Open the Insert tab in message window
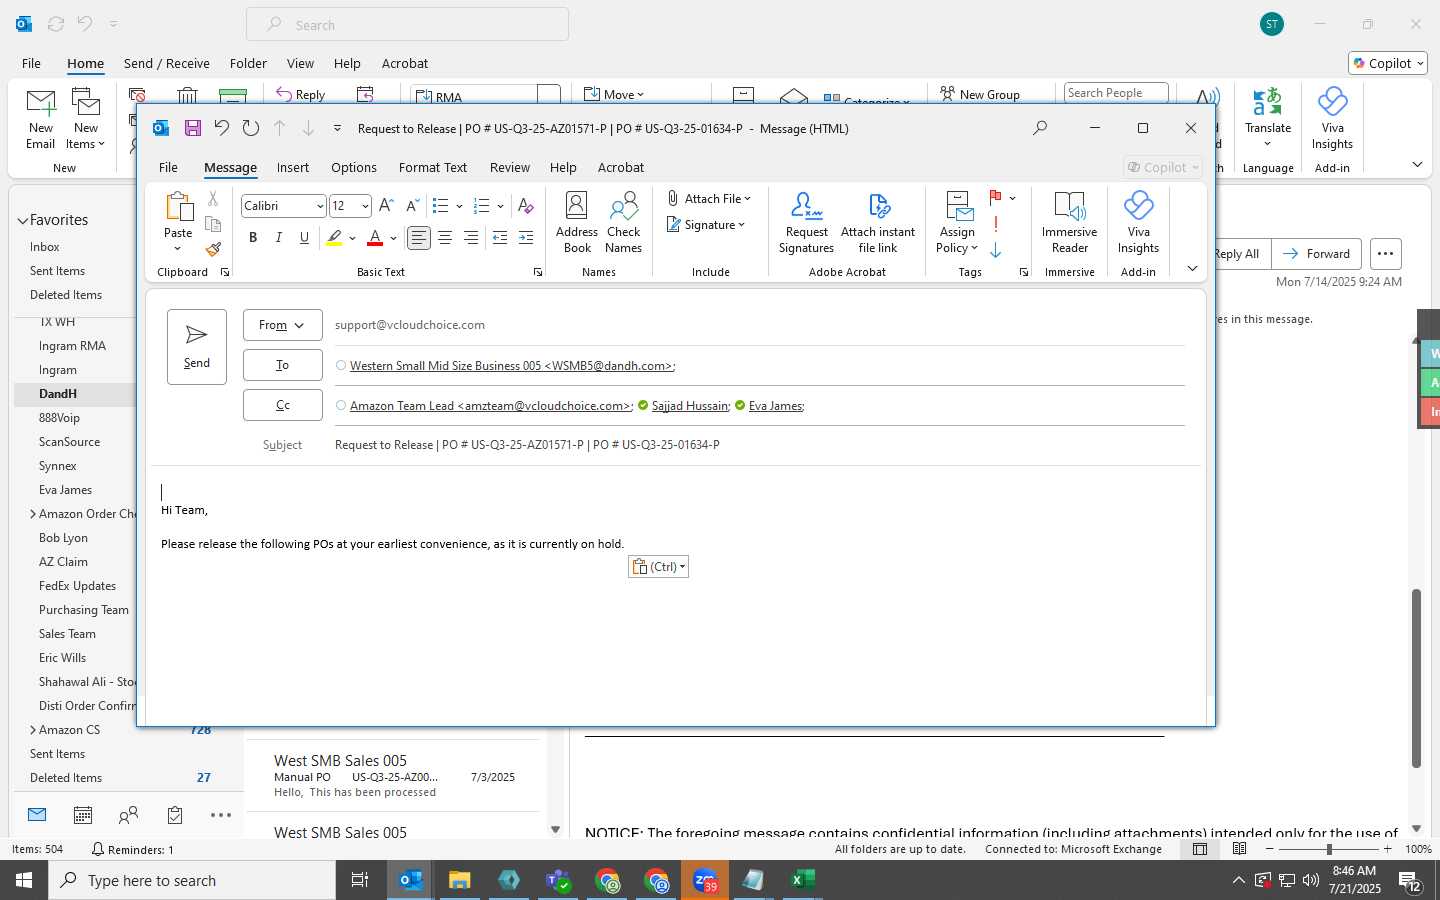This screenshot has width=1440, height=900. pos(293,167)
